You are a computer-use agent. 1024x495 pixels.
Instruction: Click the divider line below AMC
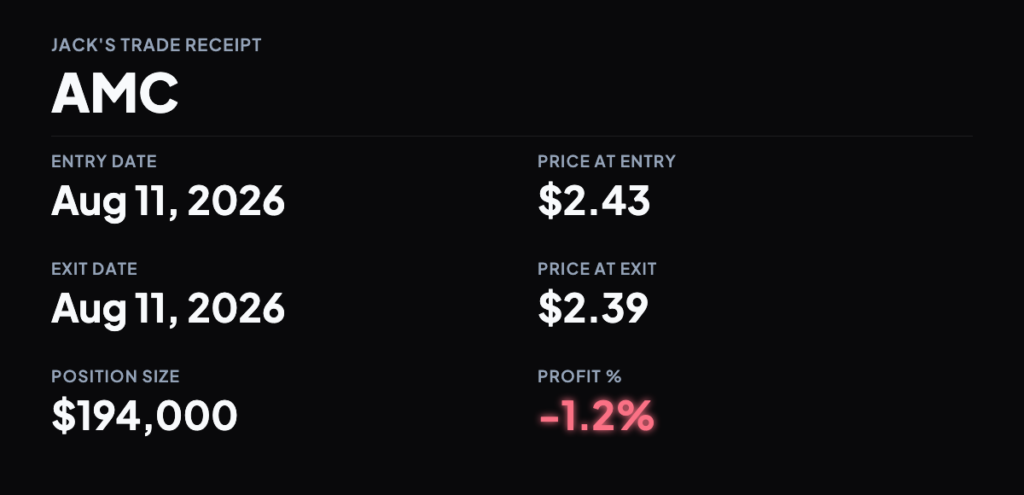[x=511, y=136]
